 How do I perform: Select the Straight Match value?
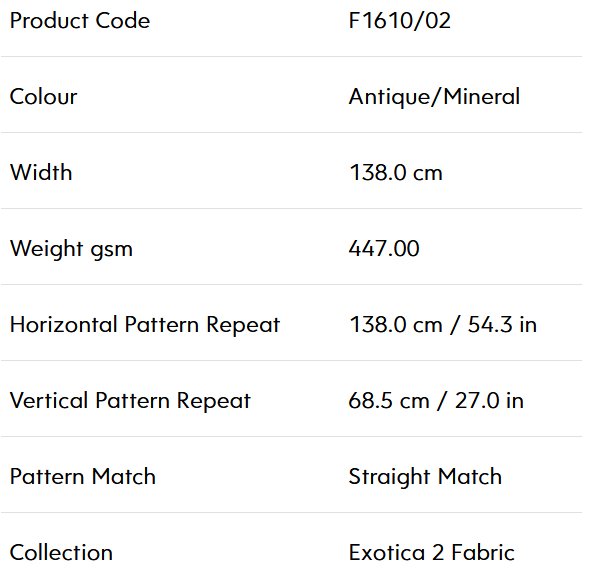[x=425, y=477]
